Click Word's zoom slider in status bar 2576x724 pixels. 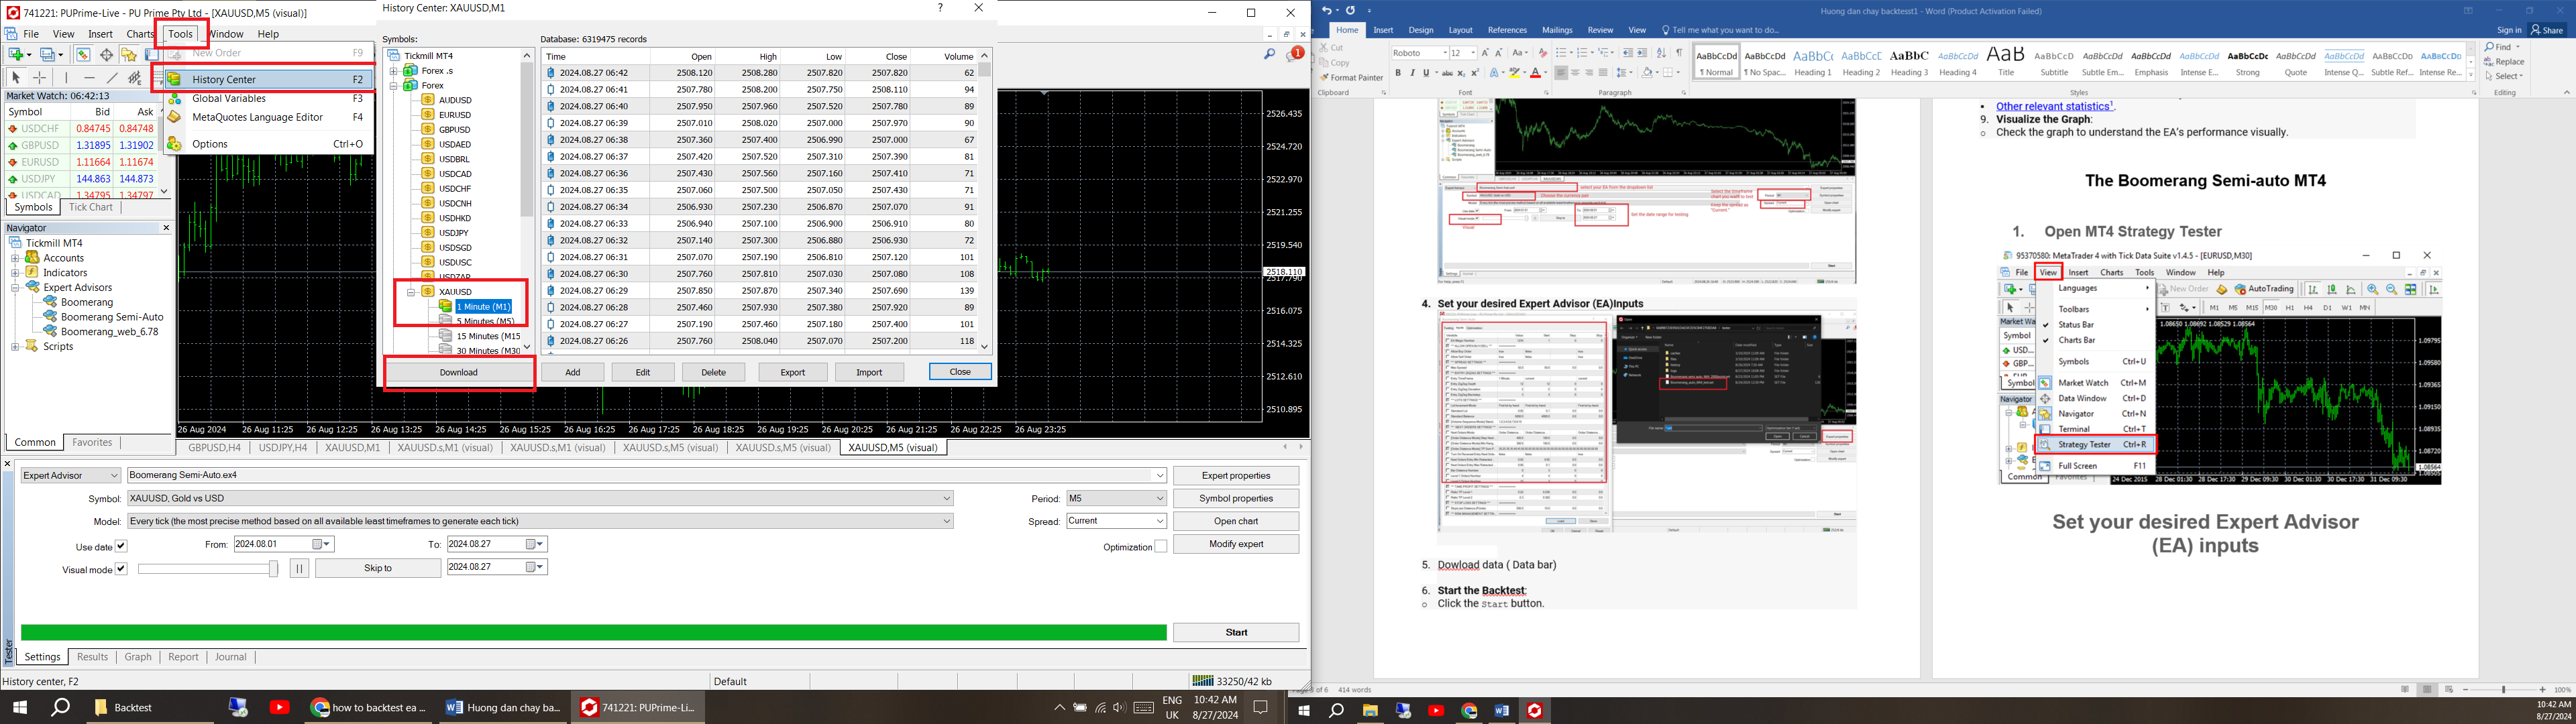pos(2504,690)
